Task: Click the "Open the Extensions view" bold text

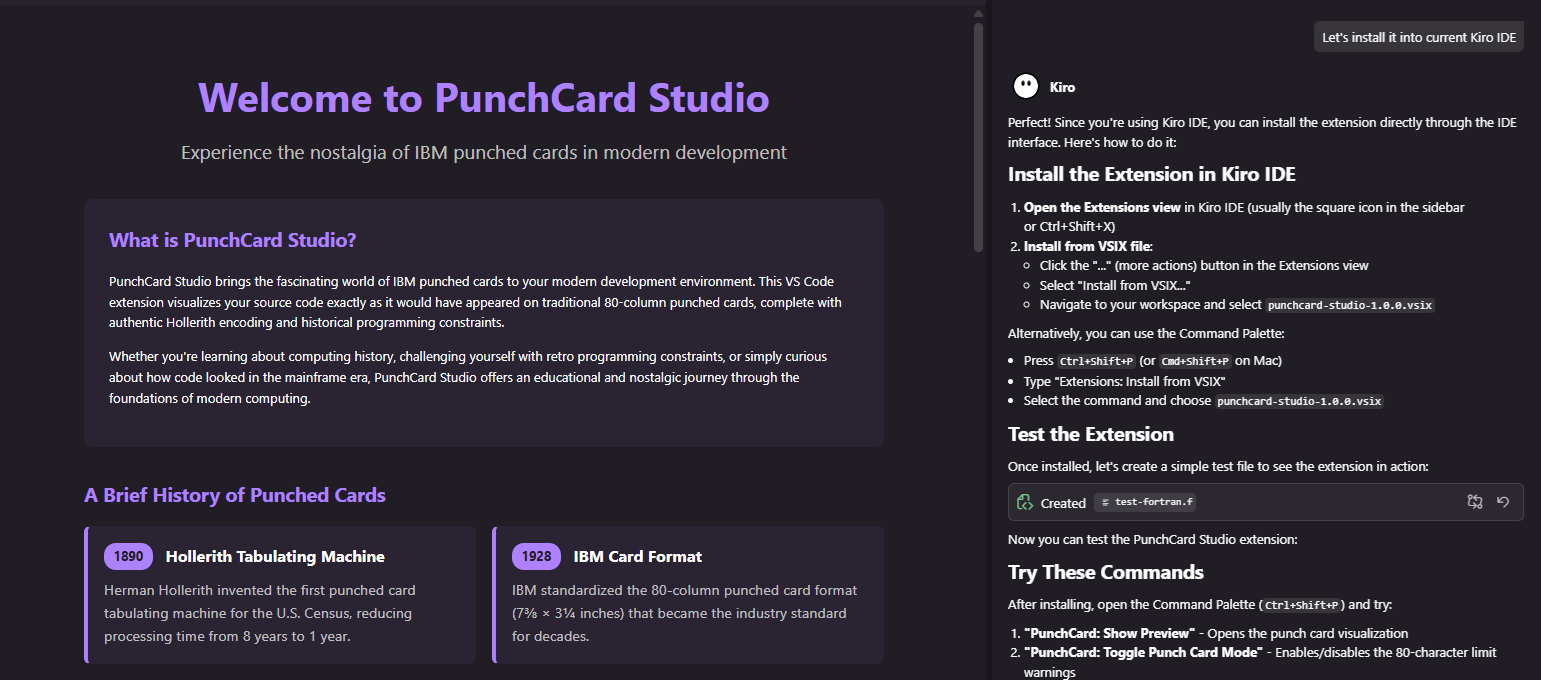Action: [1102, 207]
